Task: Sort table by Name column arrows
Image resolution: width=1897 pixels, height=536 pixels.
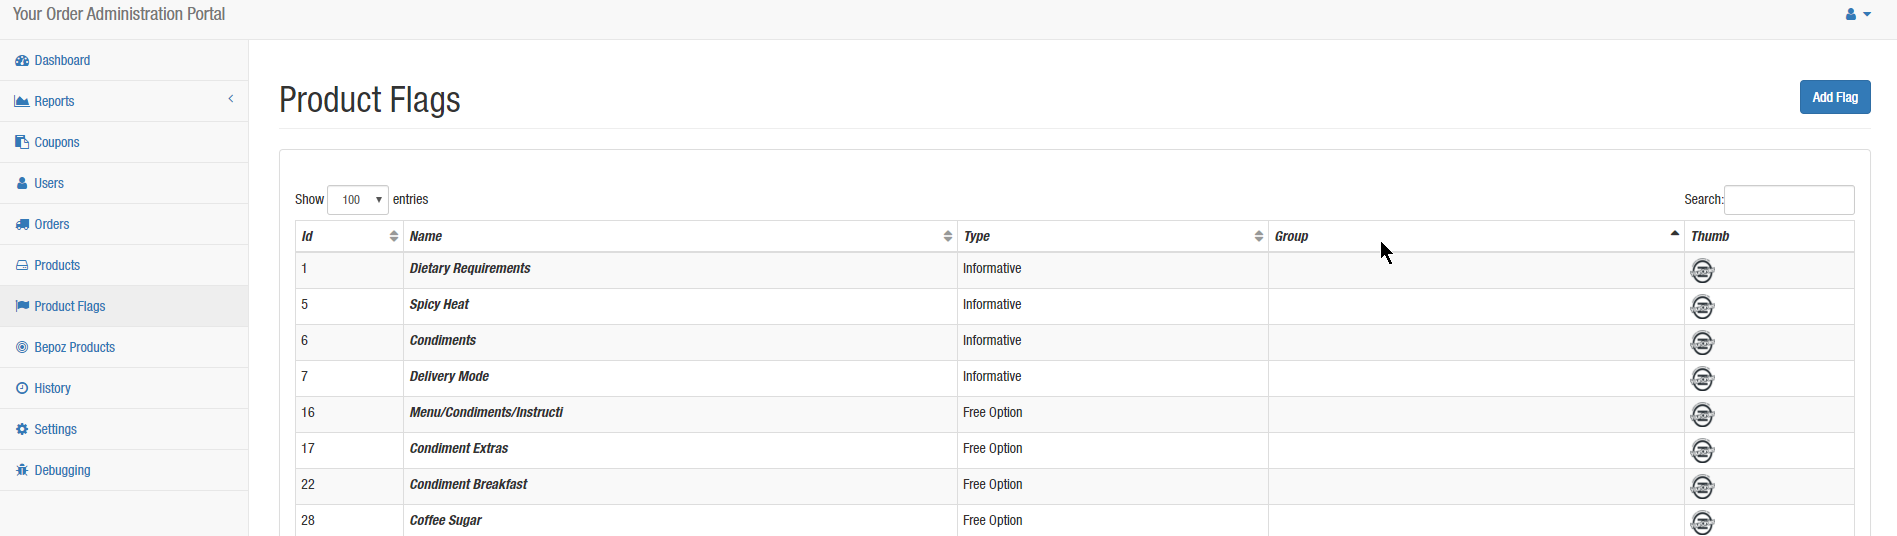Action: coord(948,236)
